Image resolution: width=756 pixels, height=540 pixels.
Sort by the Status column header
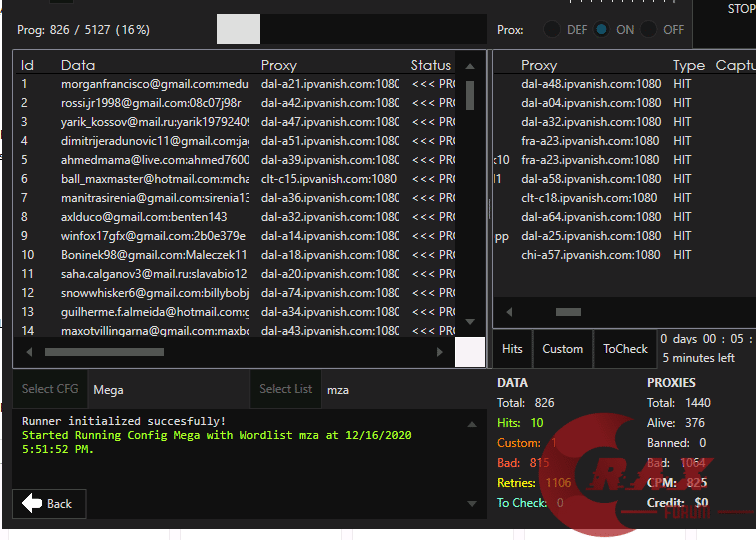point(431,65)
